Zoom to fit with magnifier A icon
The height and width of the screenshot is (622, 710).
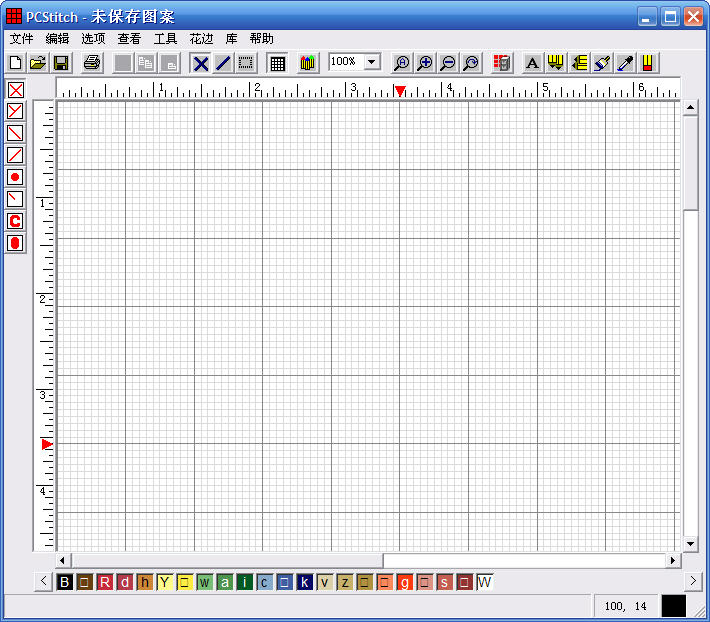pos(402,63)
